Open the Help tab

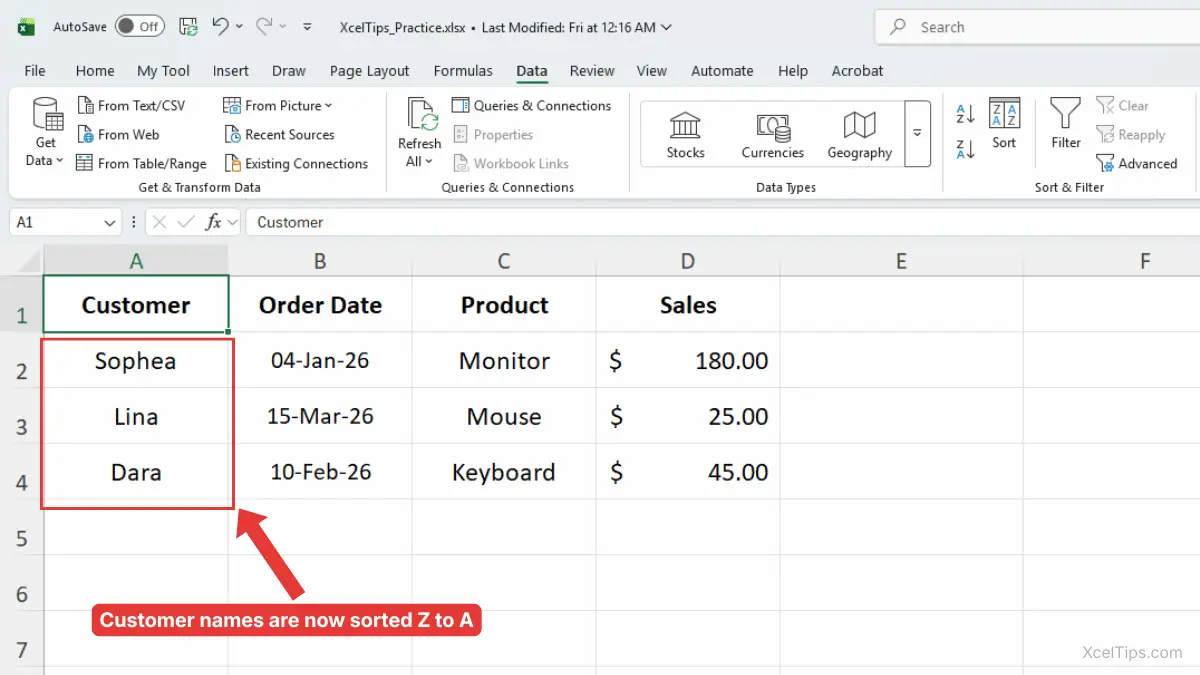tap(793, 71)
